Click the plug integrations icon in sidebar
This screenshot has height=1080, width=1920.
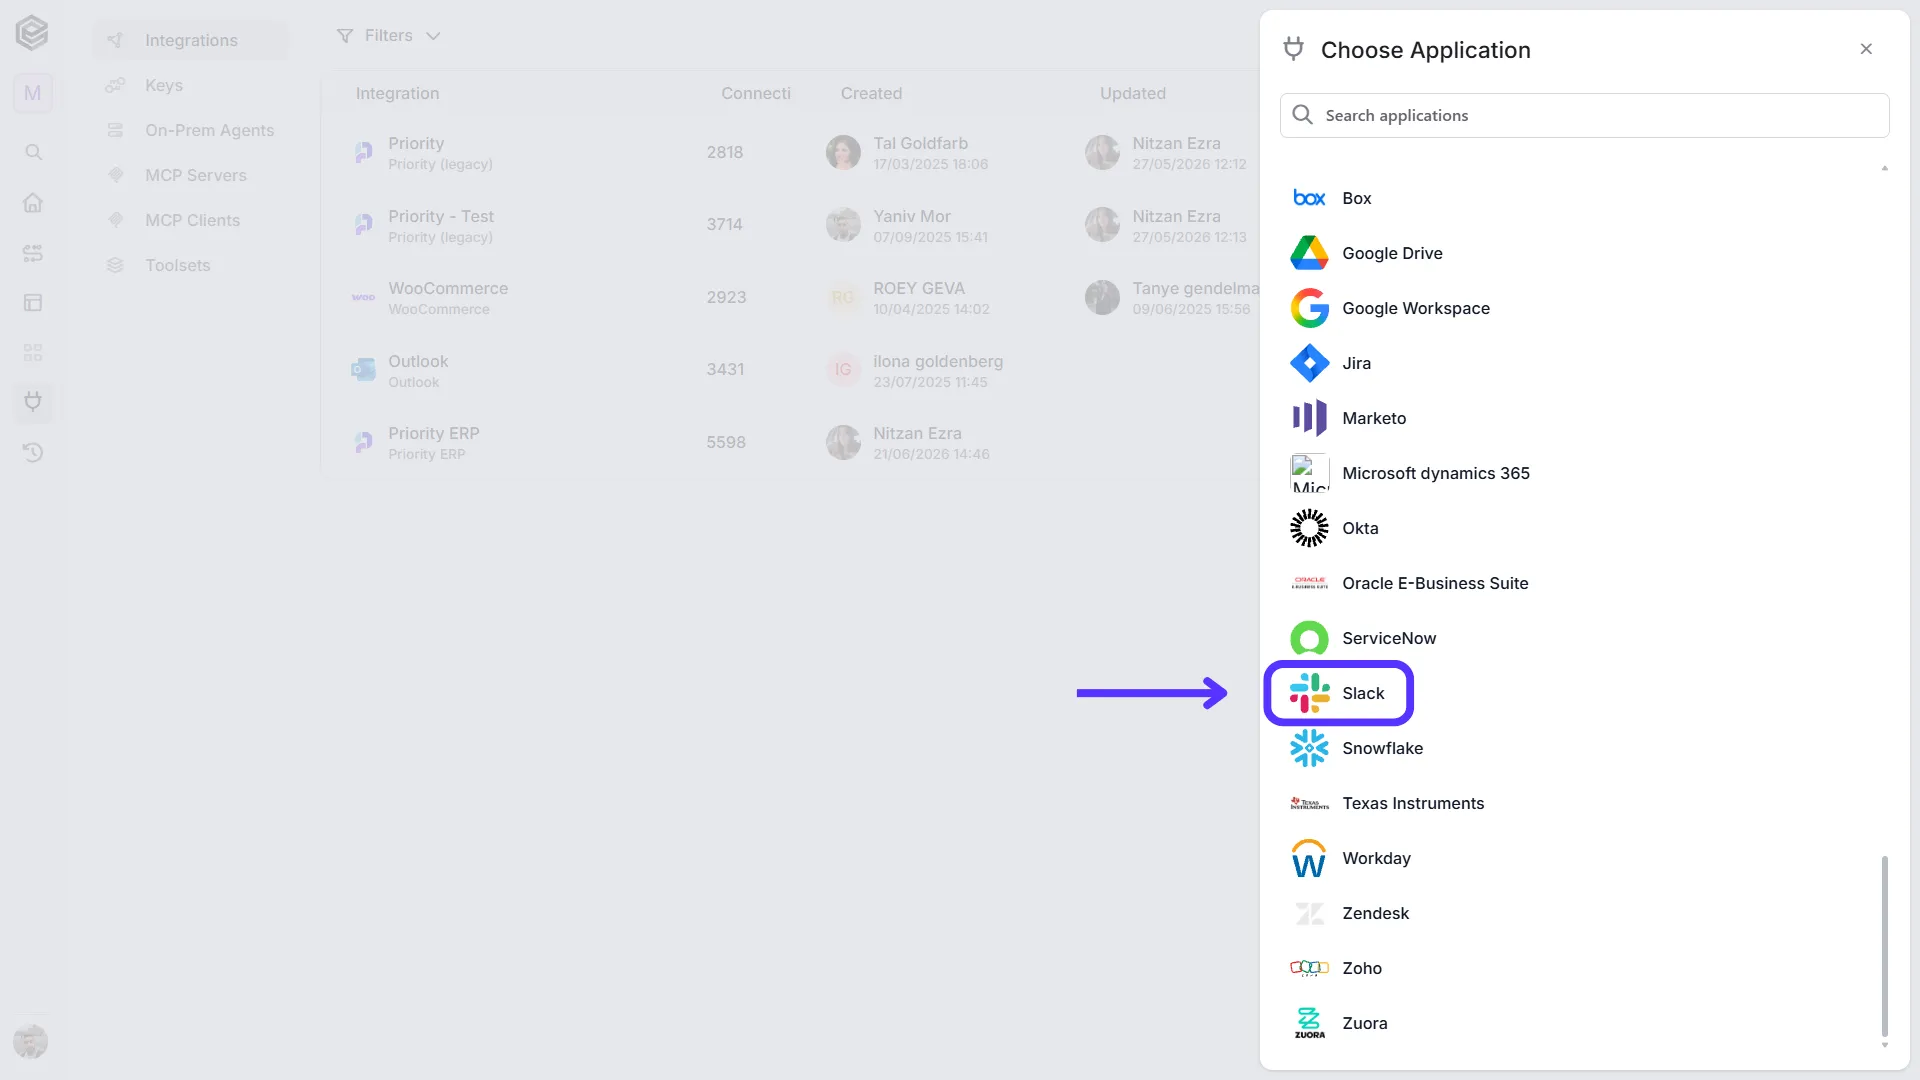point(33,402)
